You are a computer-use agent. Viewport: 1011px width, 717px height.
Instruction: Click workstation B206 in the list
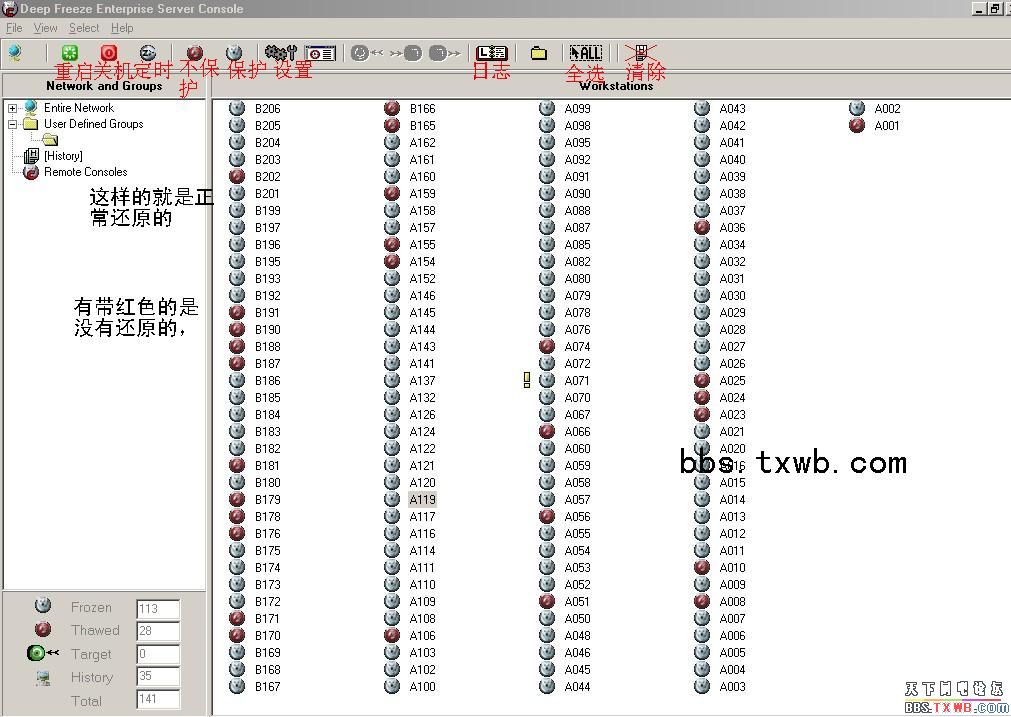point(267,109)
